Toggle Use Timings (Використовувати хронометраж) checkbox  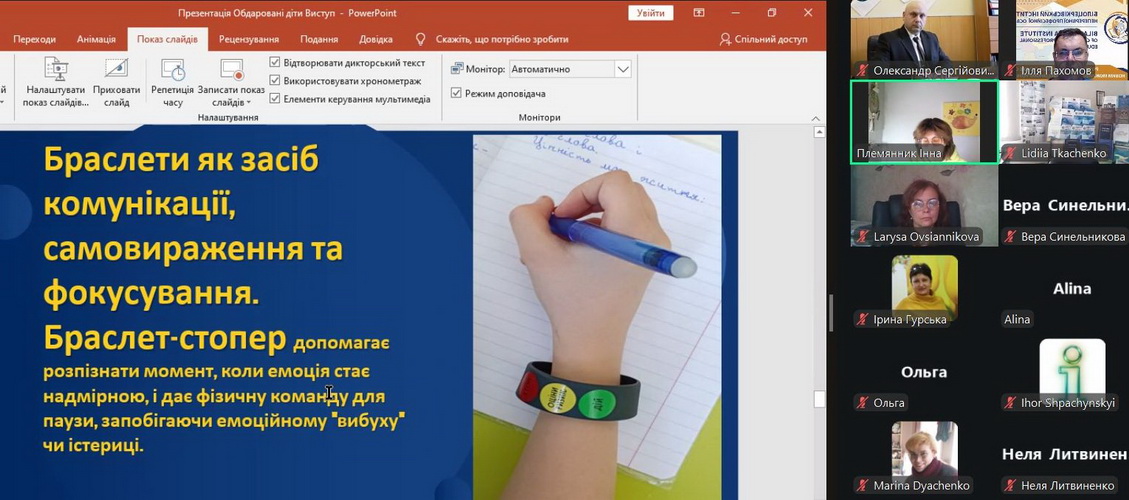pyautogui.click(x=275, y=81)
